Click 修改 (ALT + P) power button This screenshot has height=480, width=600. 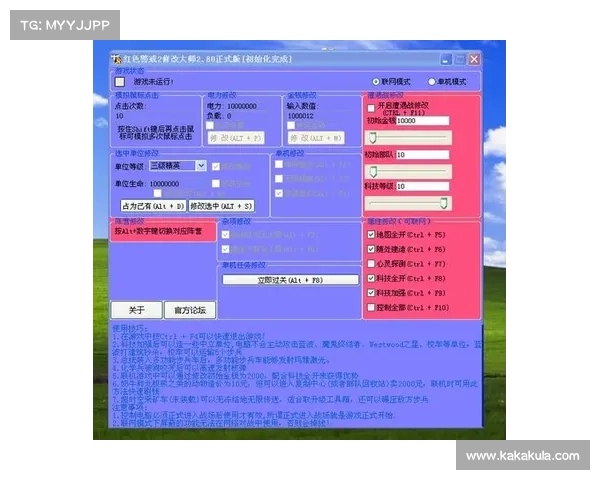pyautogui.click(x=236, y=138)
